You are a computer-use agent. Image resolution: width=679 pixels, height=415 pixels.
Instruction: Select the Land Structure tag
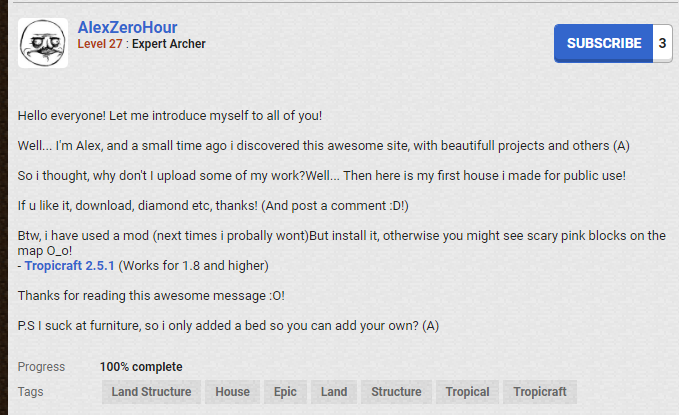click(152, 392)
